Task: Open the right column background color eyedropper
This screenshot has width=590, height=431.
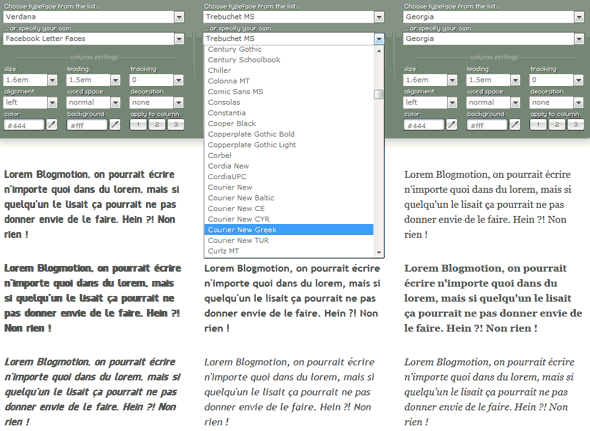Action: (x=515, y=125)
